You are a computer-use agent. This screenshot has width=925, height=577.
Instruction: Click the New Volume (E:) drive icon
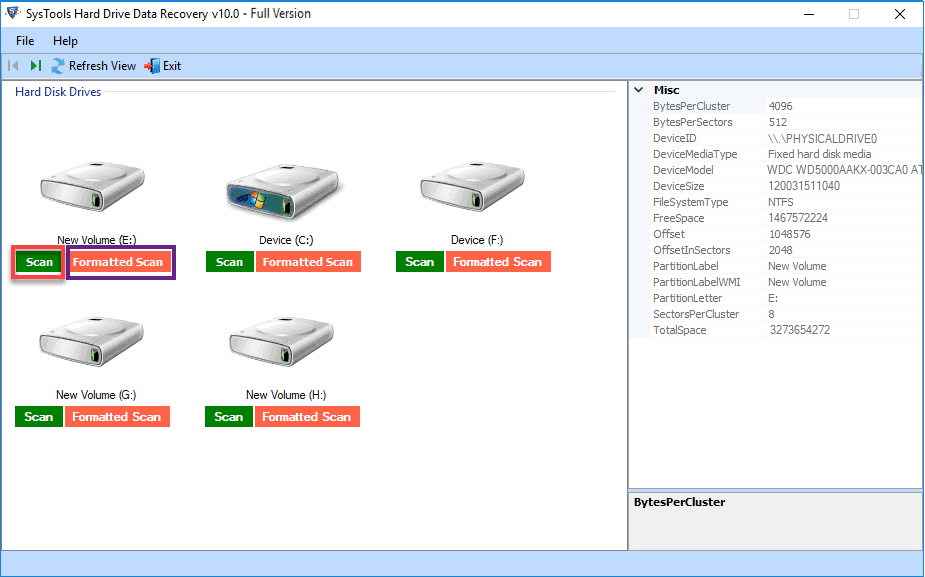[x=95, y=187]
